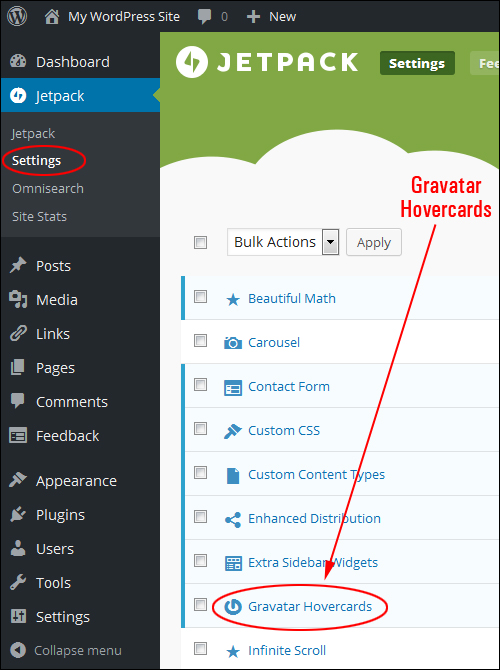500x670 pixels.
Task: Open the Bulk Actions dropdown
Action: click(x=283, y=242)
